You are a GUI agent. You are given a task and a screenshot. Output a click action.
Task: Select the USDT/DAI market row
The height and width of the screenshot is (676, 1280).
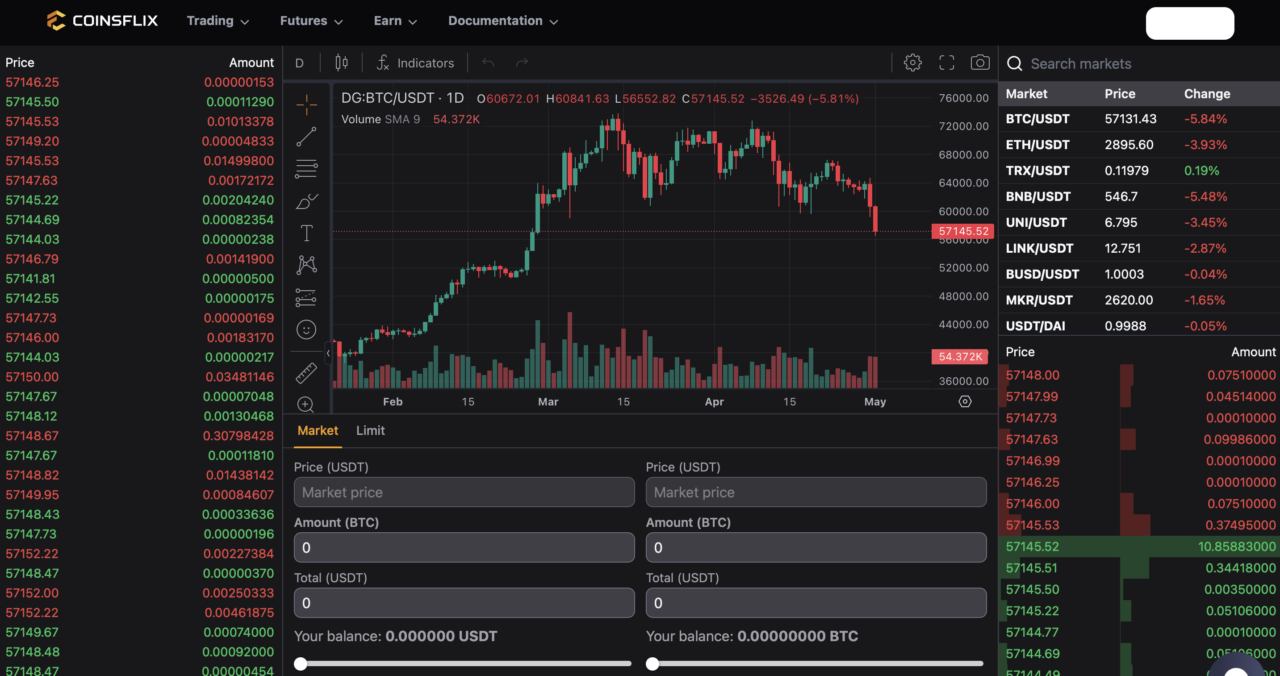click(x=1139, y=326)
